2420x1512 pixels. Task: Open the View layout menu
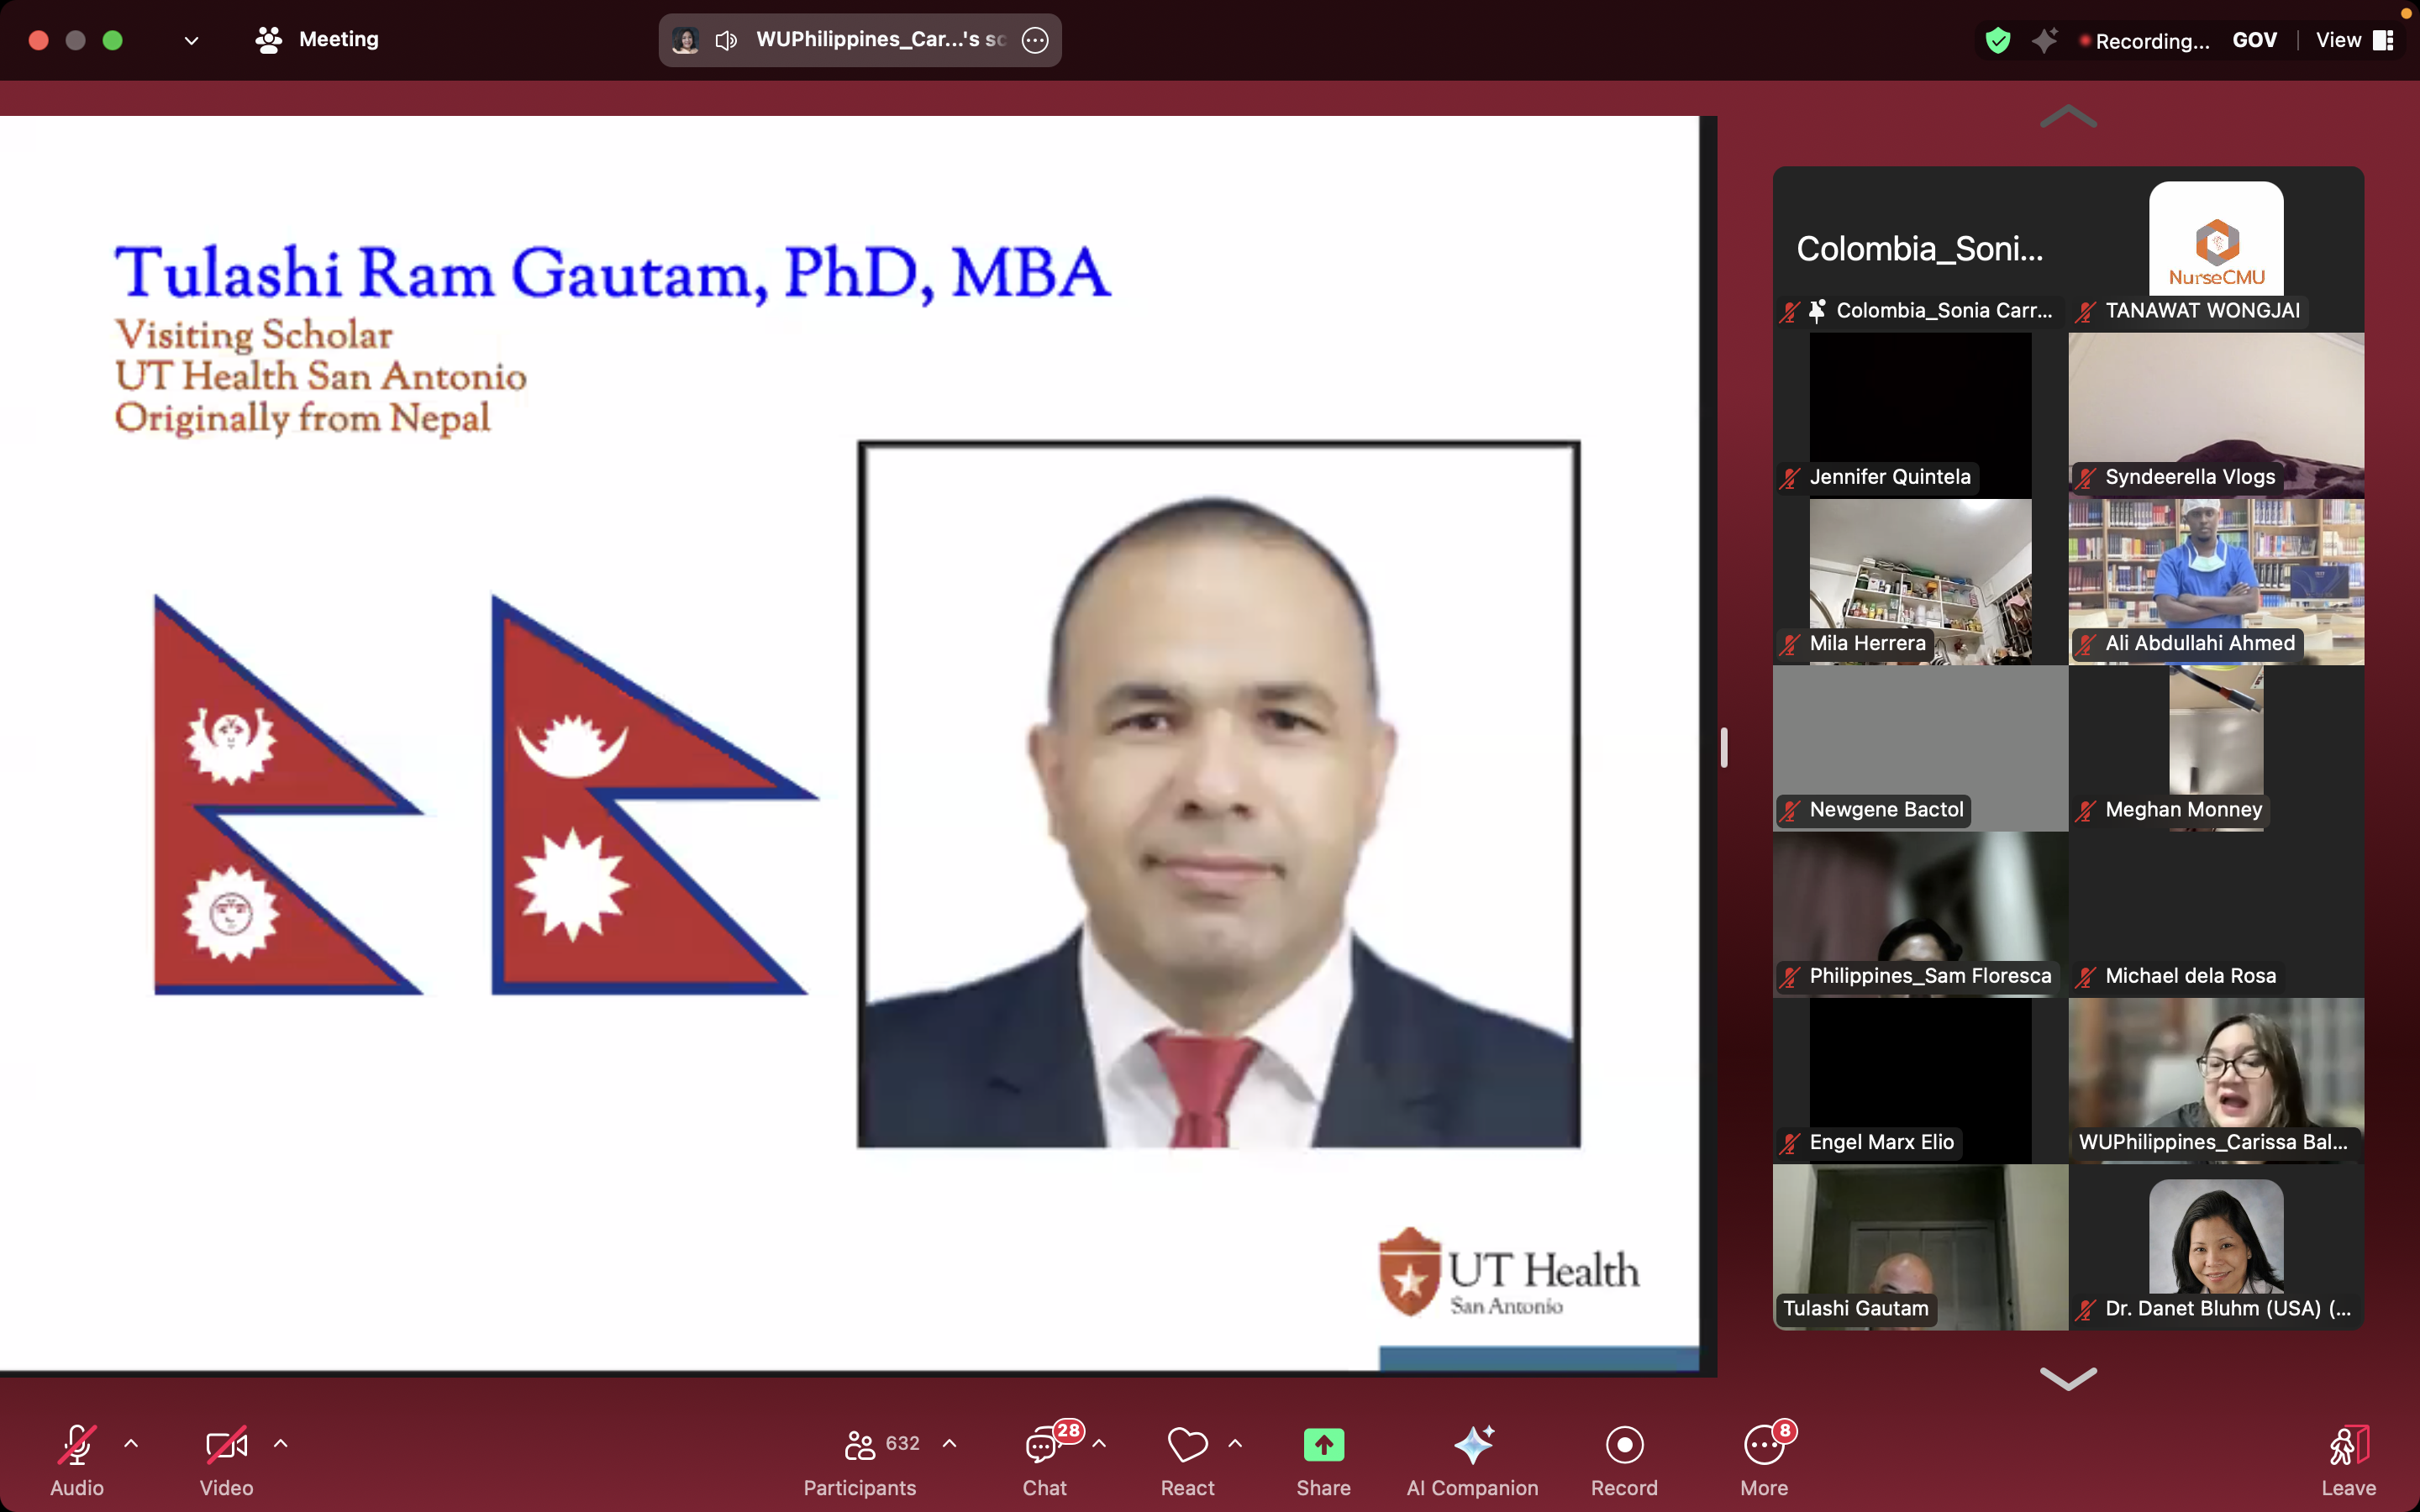coord(2354,40)
